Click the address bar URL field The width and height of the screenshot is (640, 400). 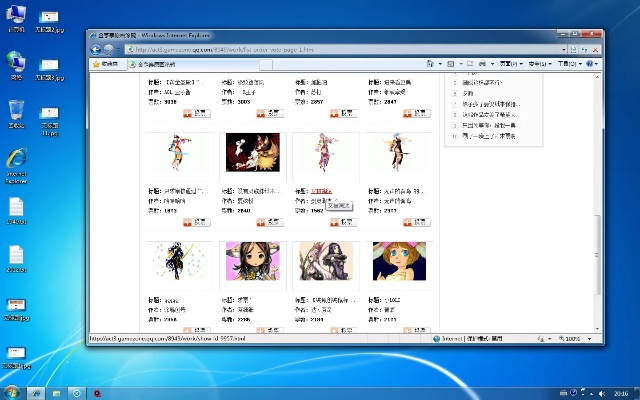point(300,49)
